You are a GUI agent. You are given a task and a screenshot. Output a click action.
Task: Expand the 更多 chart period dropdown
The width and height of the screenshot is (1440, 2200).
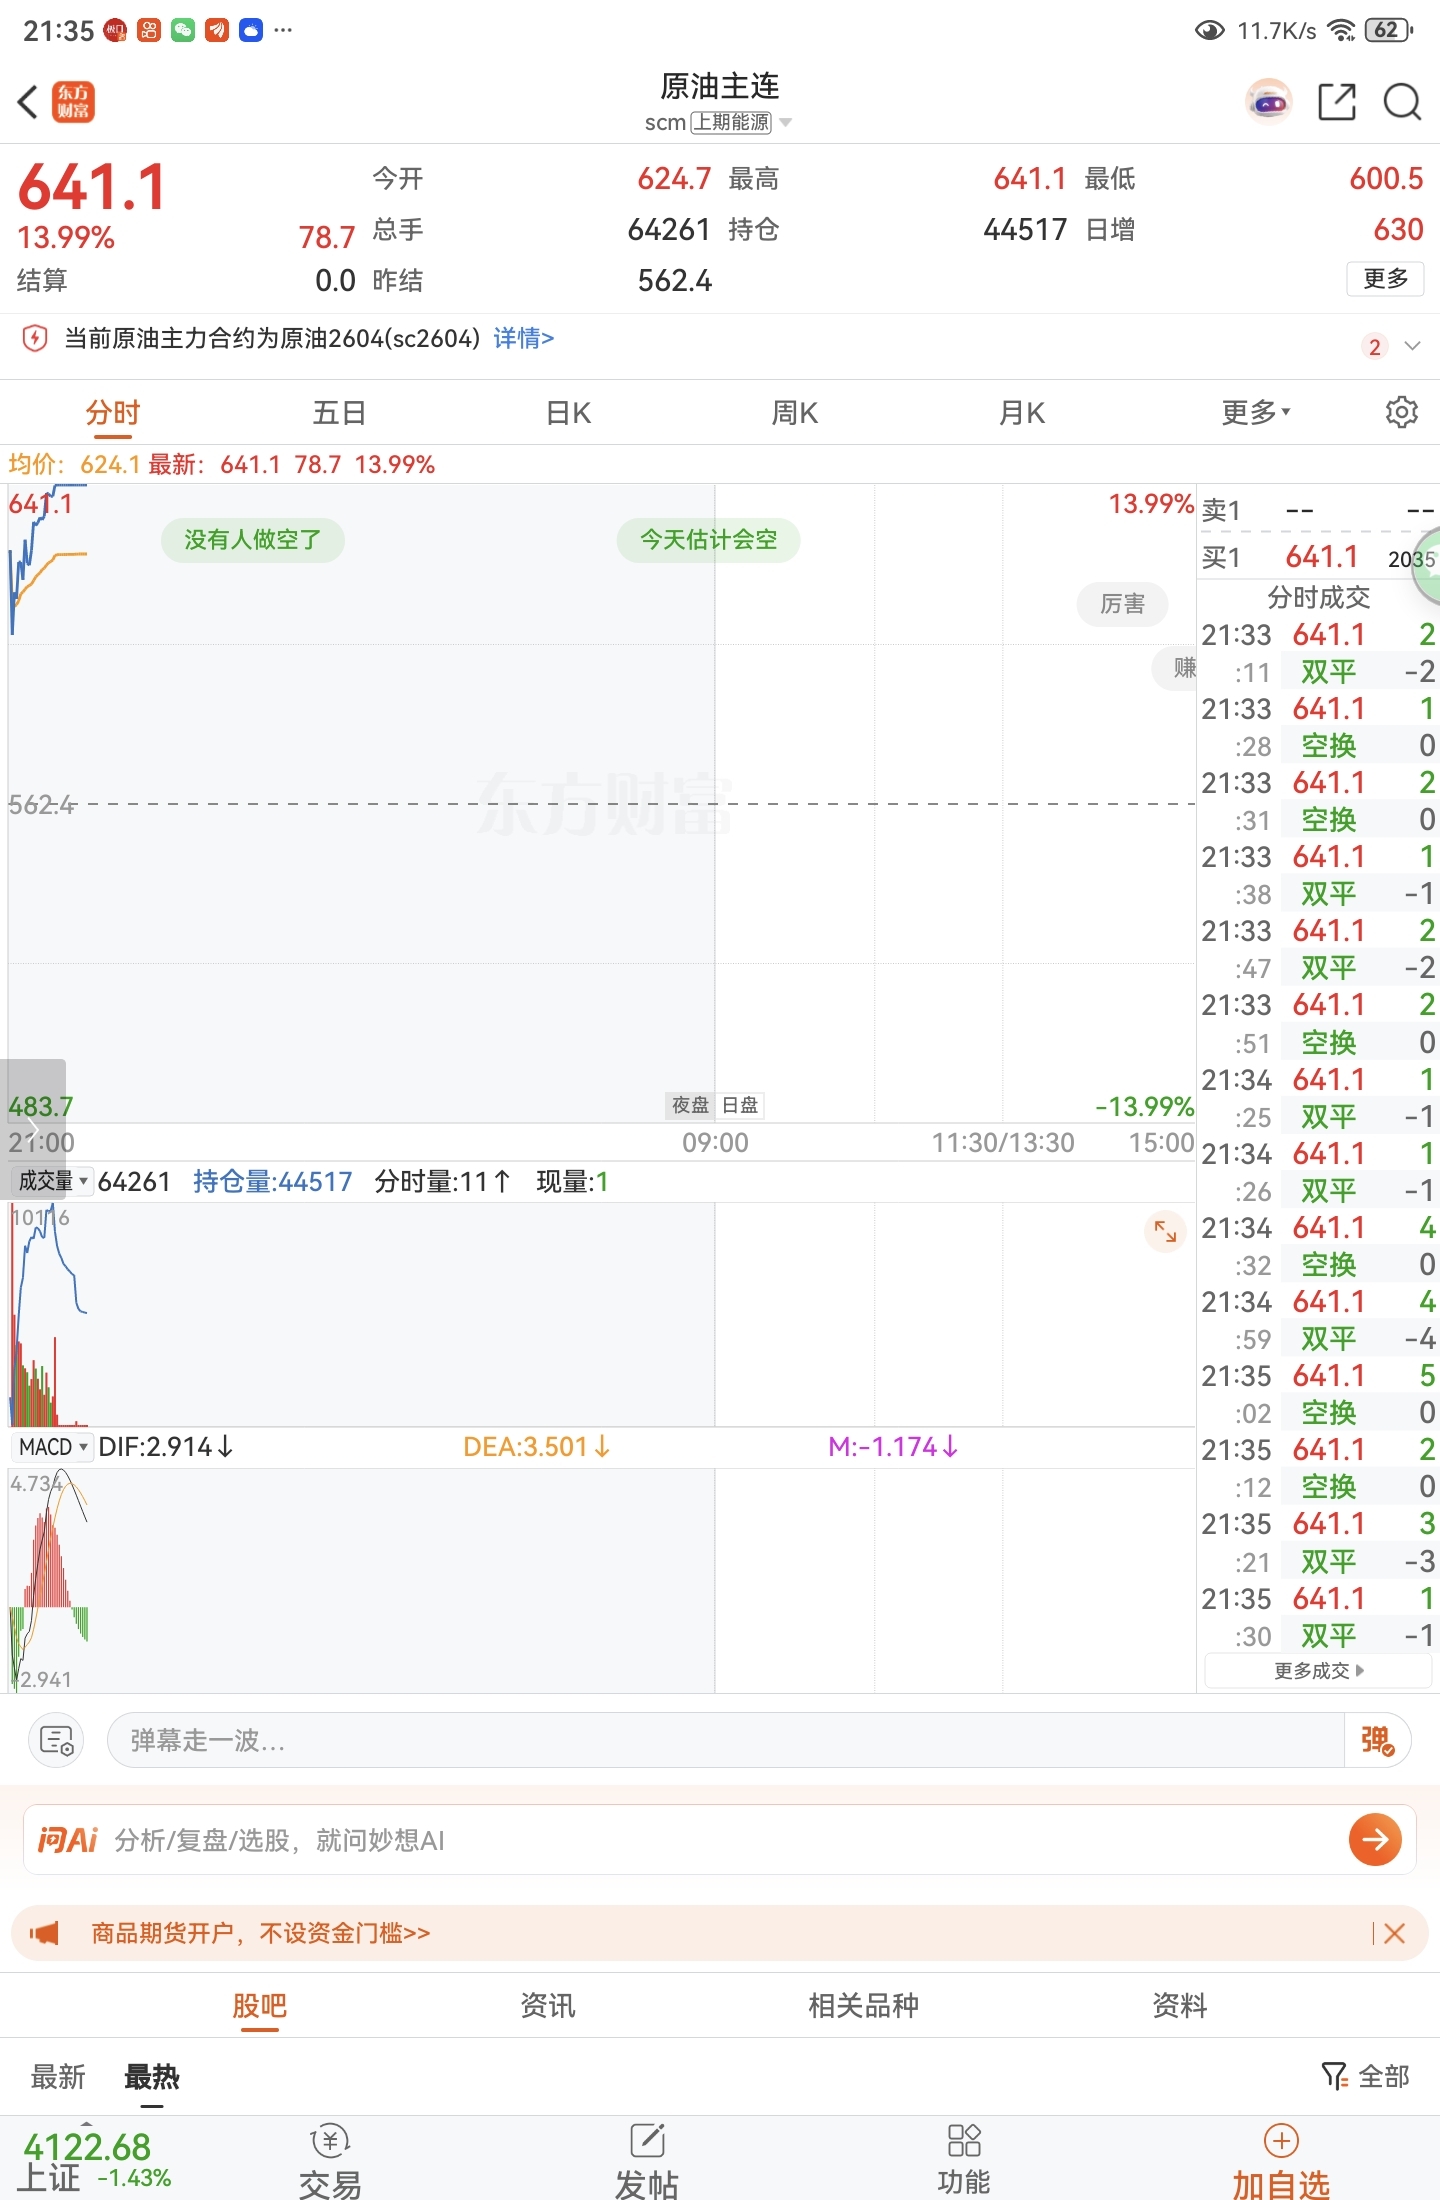pos(1256,412)
